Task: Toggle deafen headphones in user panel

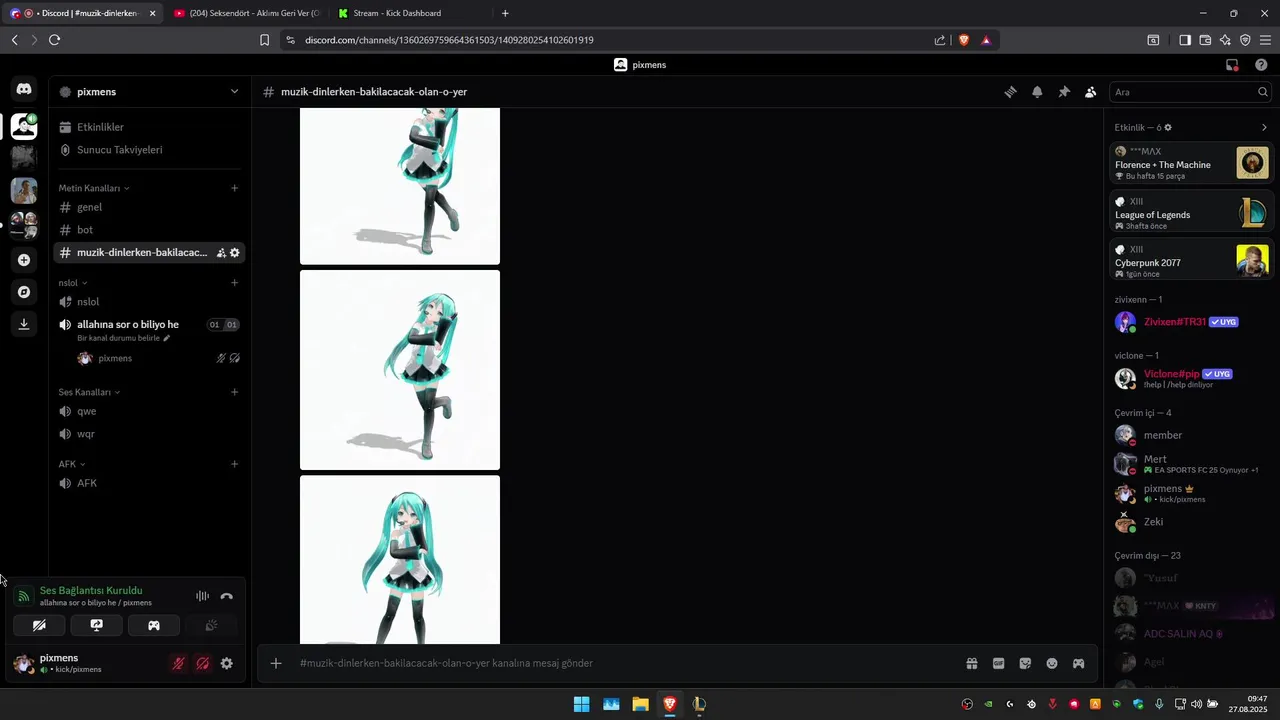Action: tap(202, 663)
